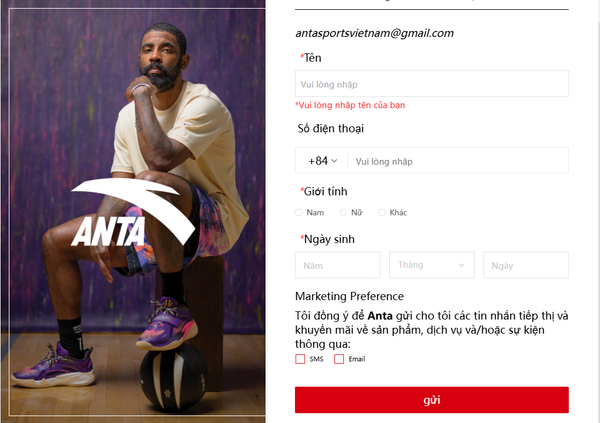Click the Tháng dropdown arrow
The image size is (600, 423).
(461, 265)
